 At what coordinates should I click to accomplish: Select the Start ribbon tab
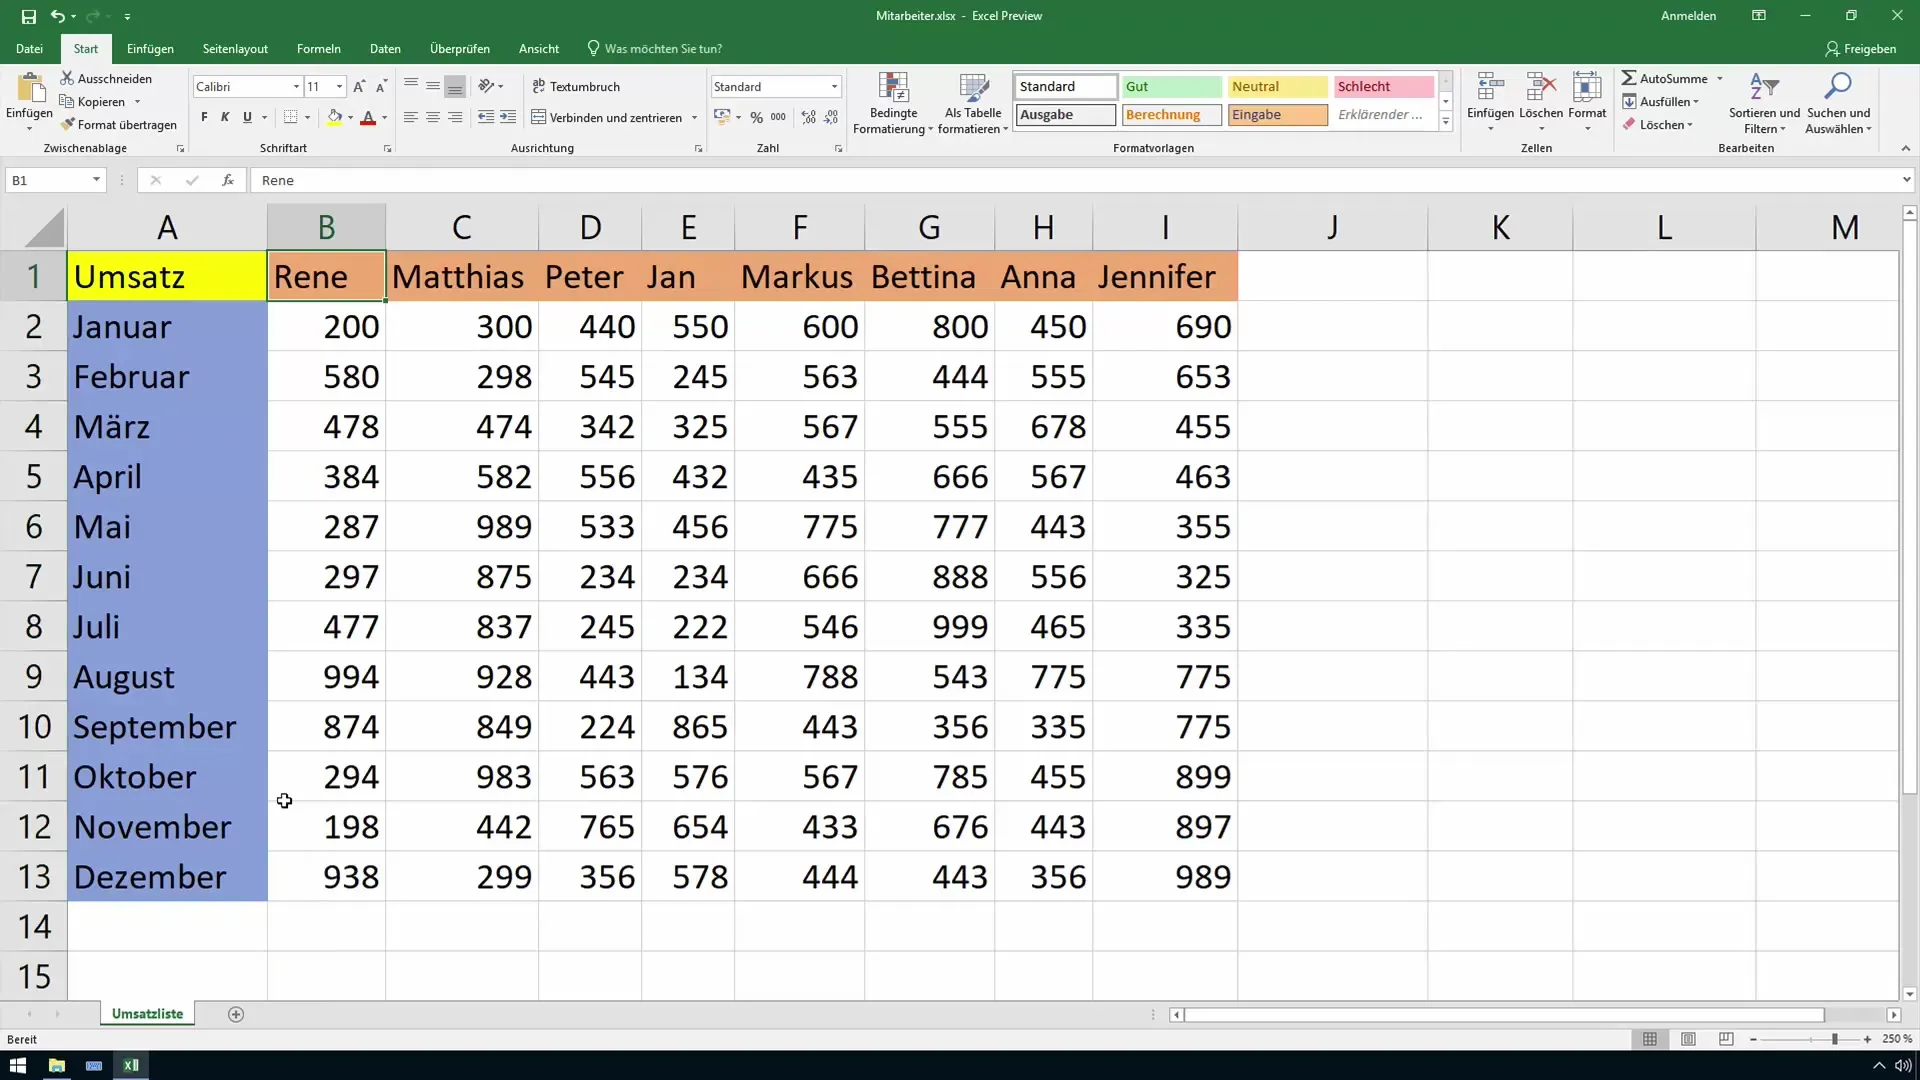(x=86, y=49)
